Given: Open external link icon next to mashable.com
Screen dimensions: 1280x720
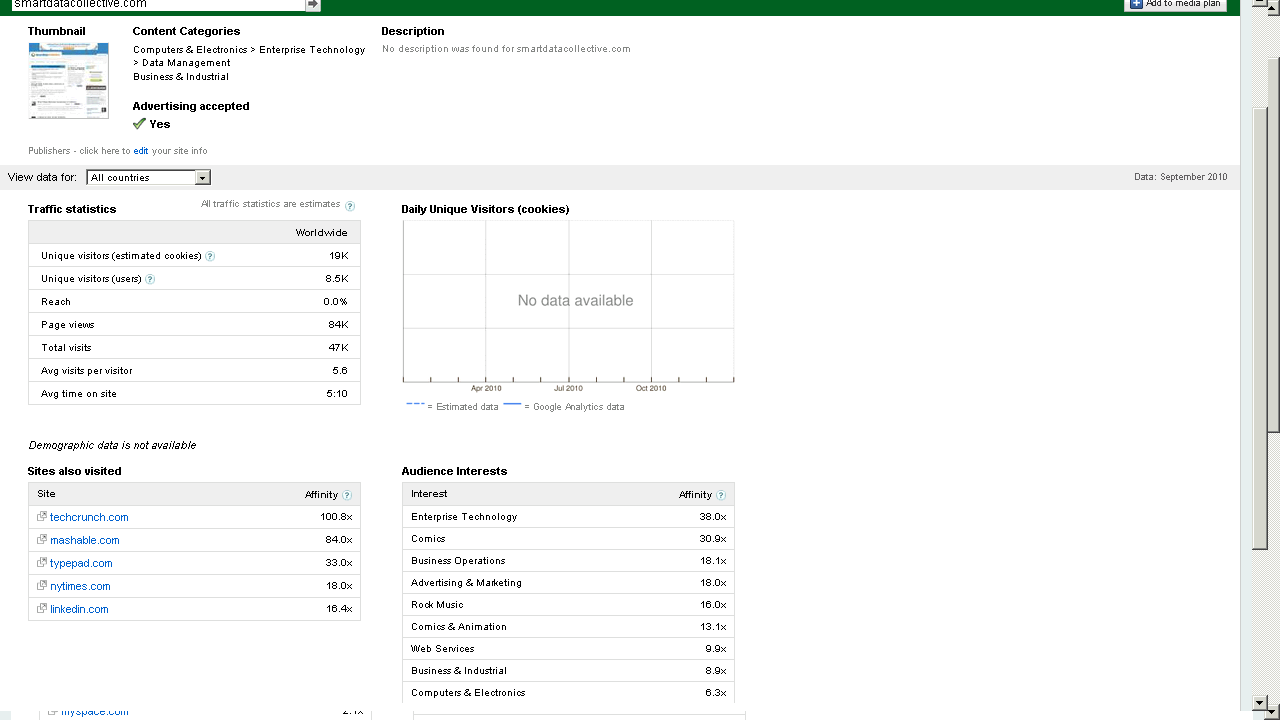Looking at the screenshot, I should click(x=42, y=540).
